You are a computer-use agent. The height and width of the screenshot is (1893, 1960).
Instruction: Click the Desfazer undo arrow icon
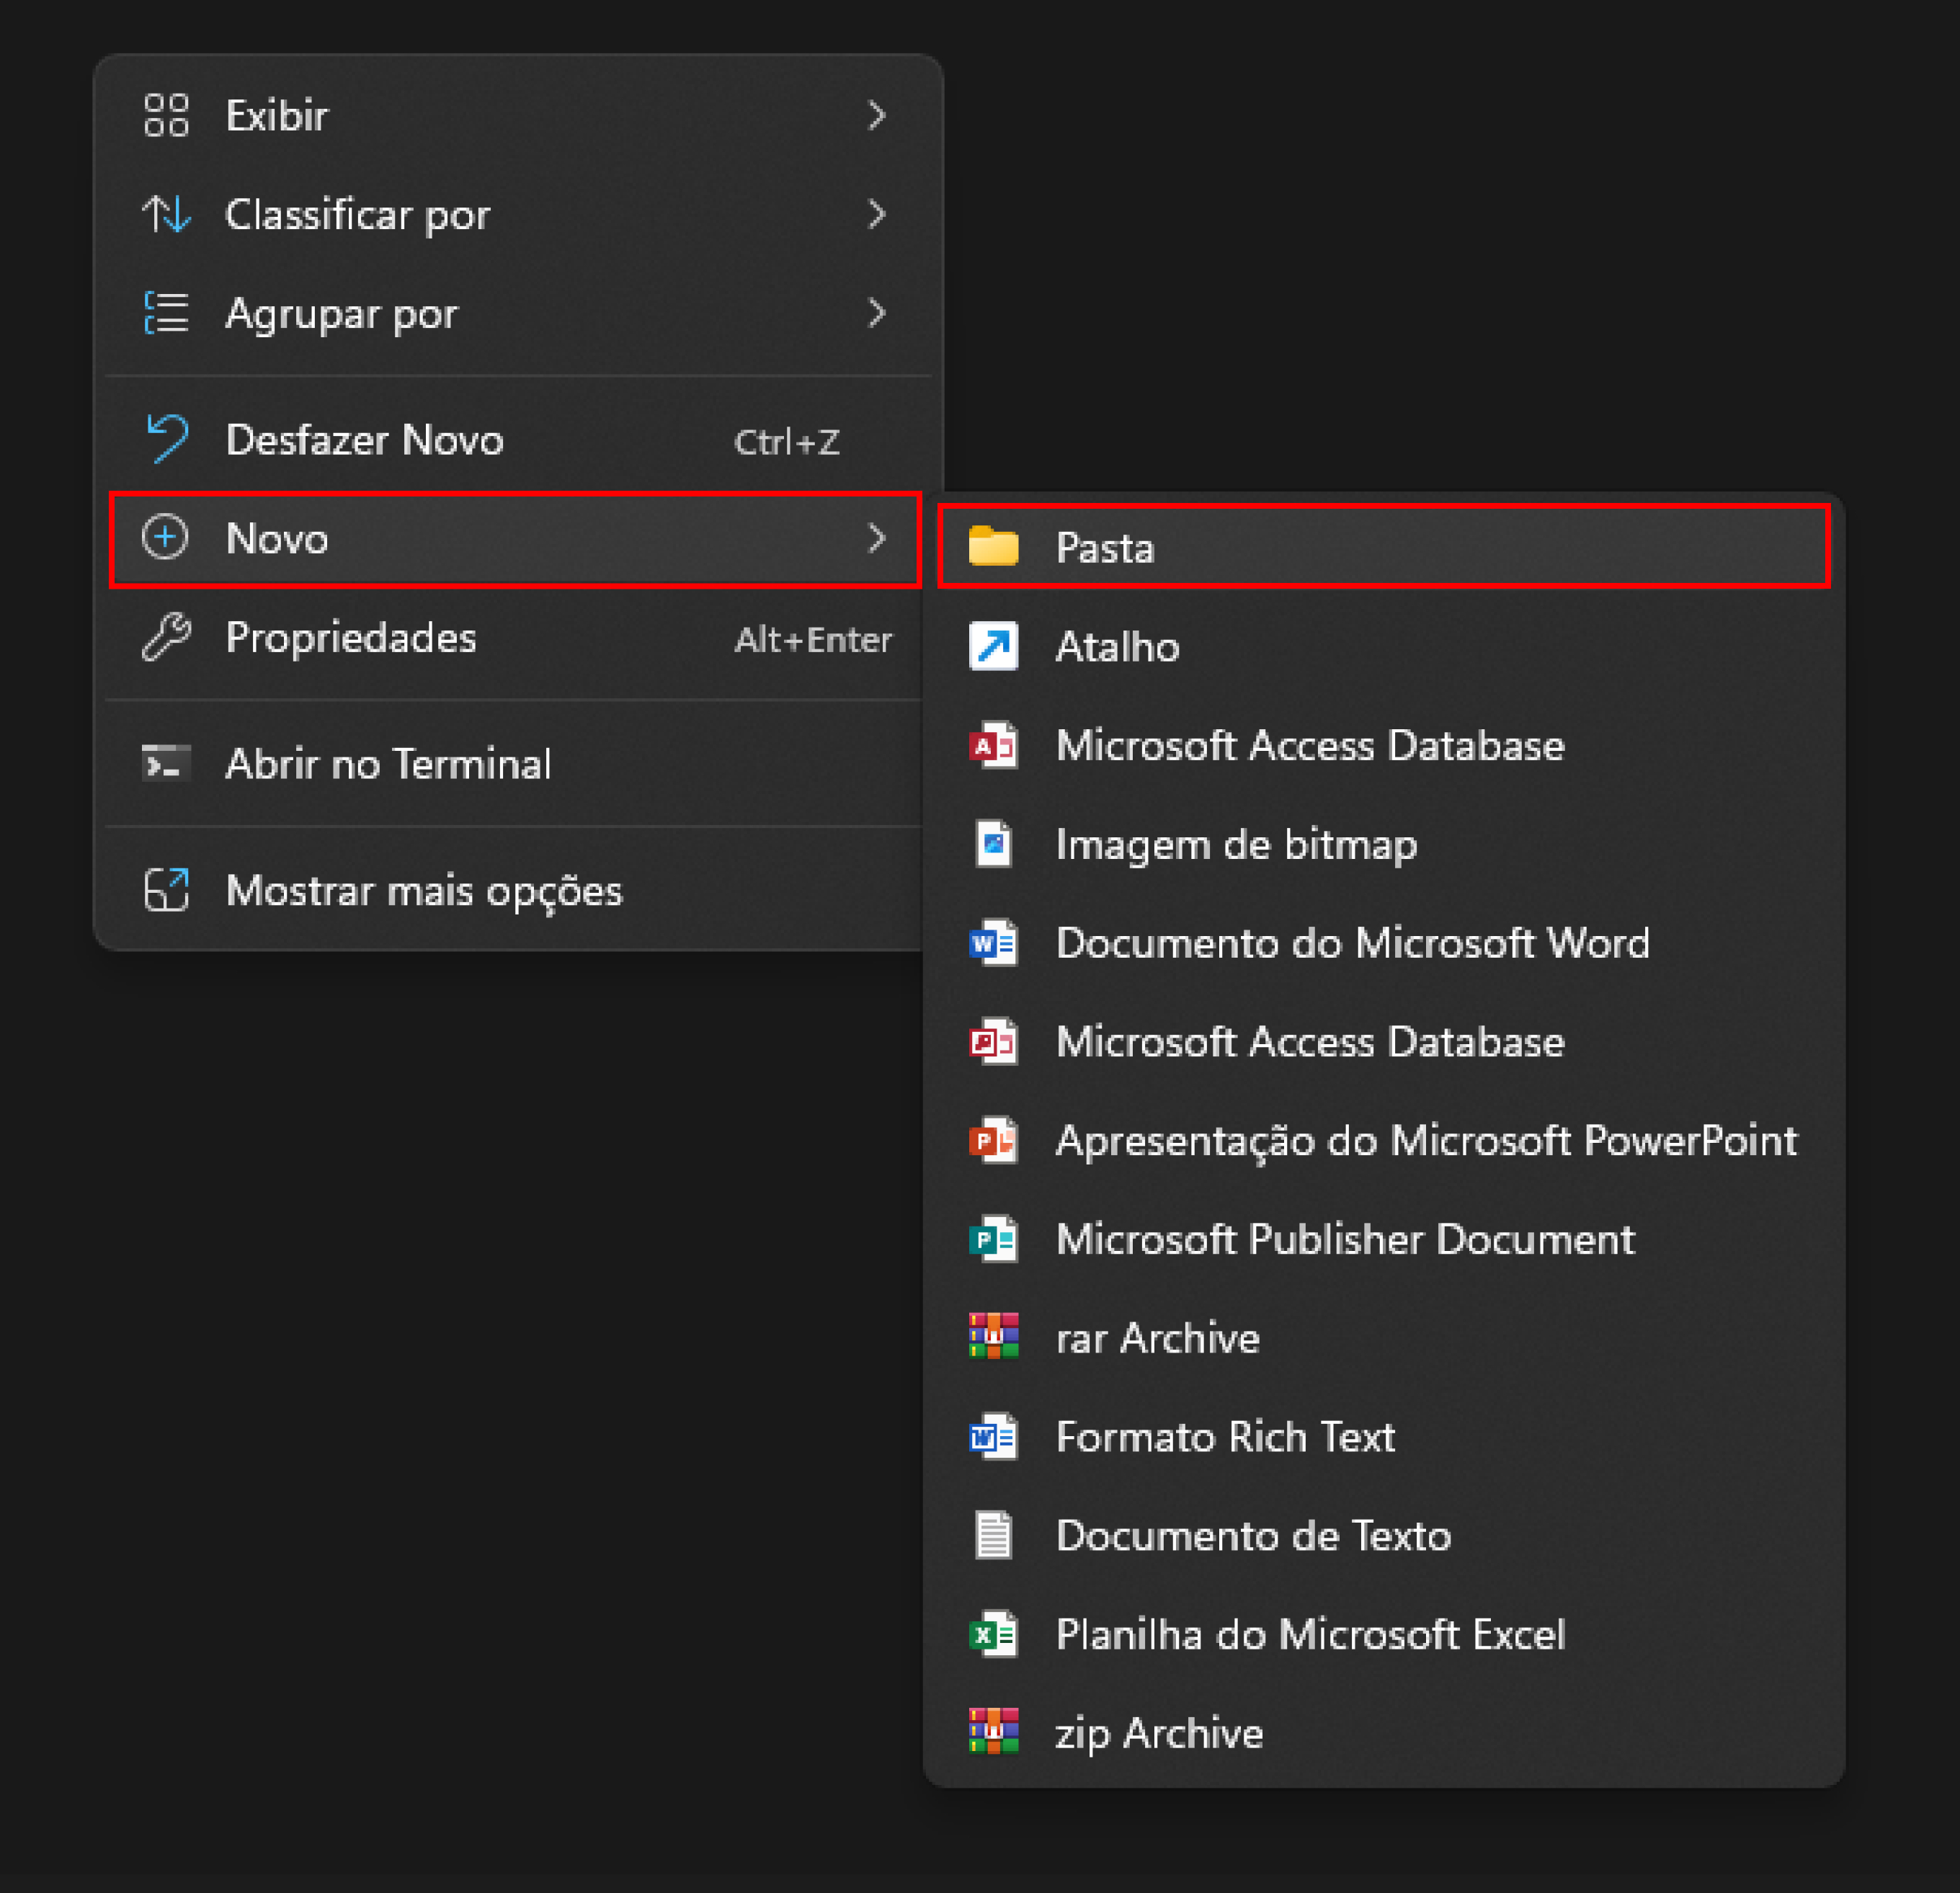(x=166, y=439)
